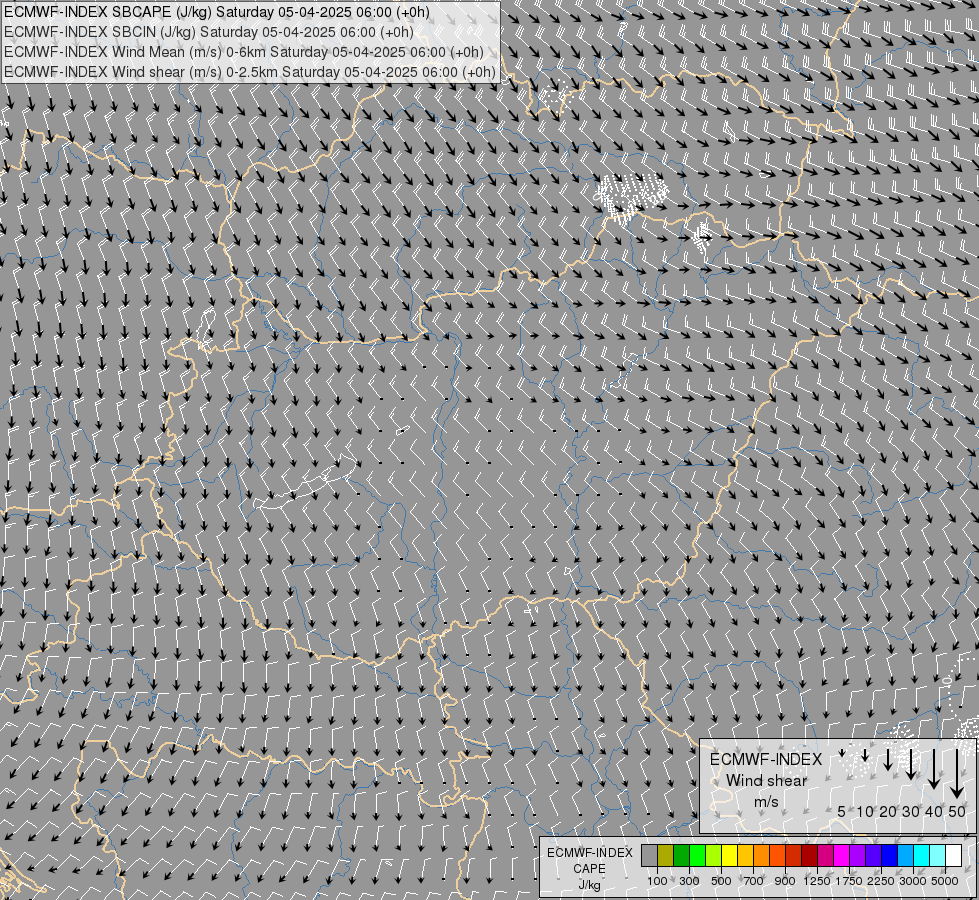Click the SBCIN (J/kg) title line
979x900 pixels.
pyautogui.click(x=209, y=32)
